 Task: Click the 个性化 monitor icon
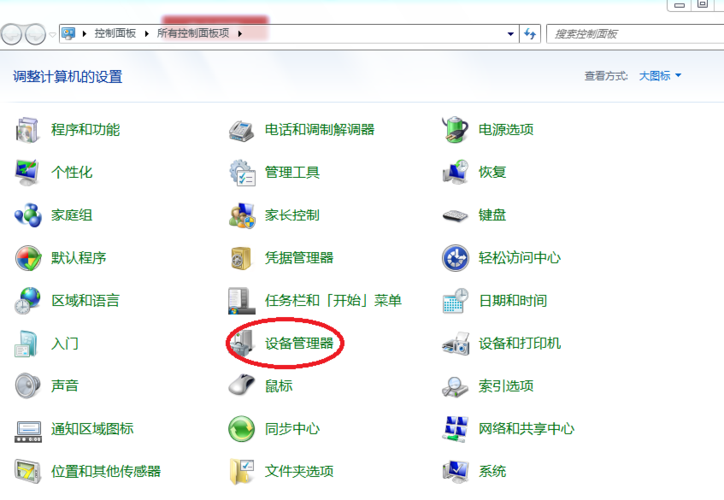[27, 172]
